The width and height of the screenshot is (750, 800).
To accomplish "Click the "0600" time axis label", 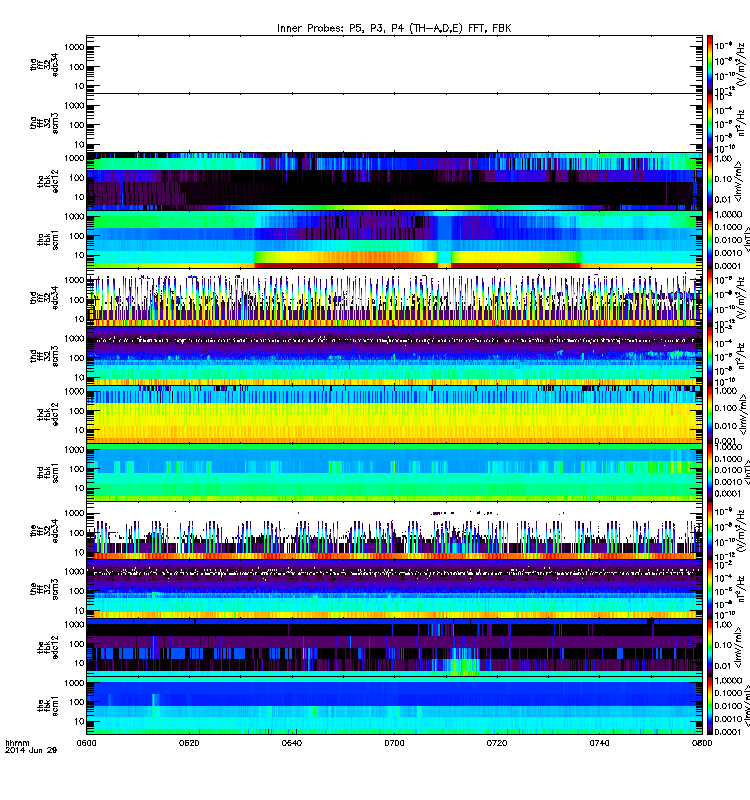I will [86, 743].
